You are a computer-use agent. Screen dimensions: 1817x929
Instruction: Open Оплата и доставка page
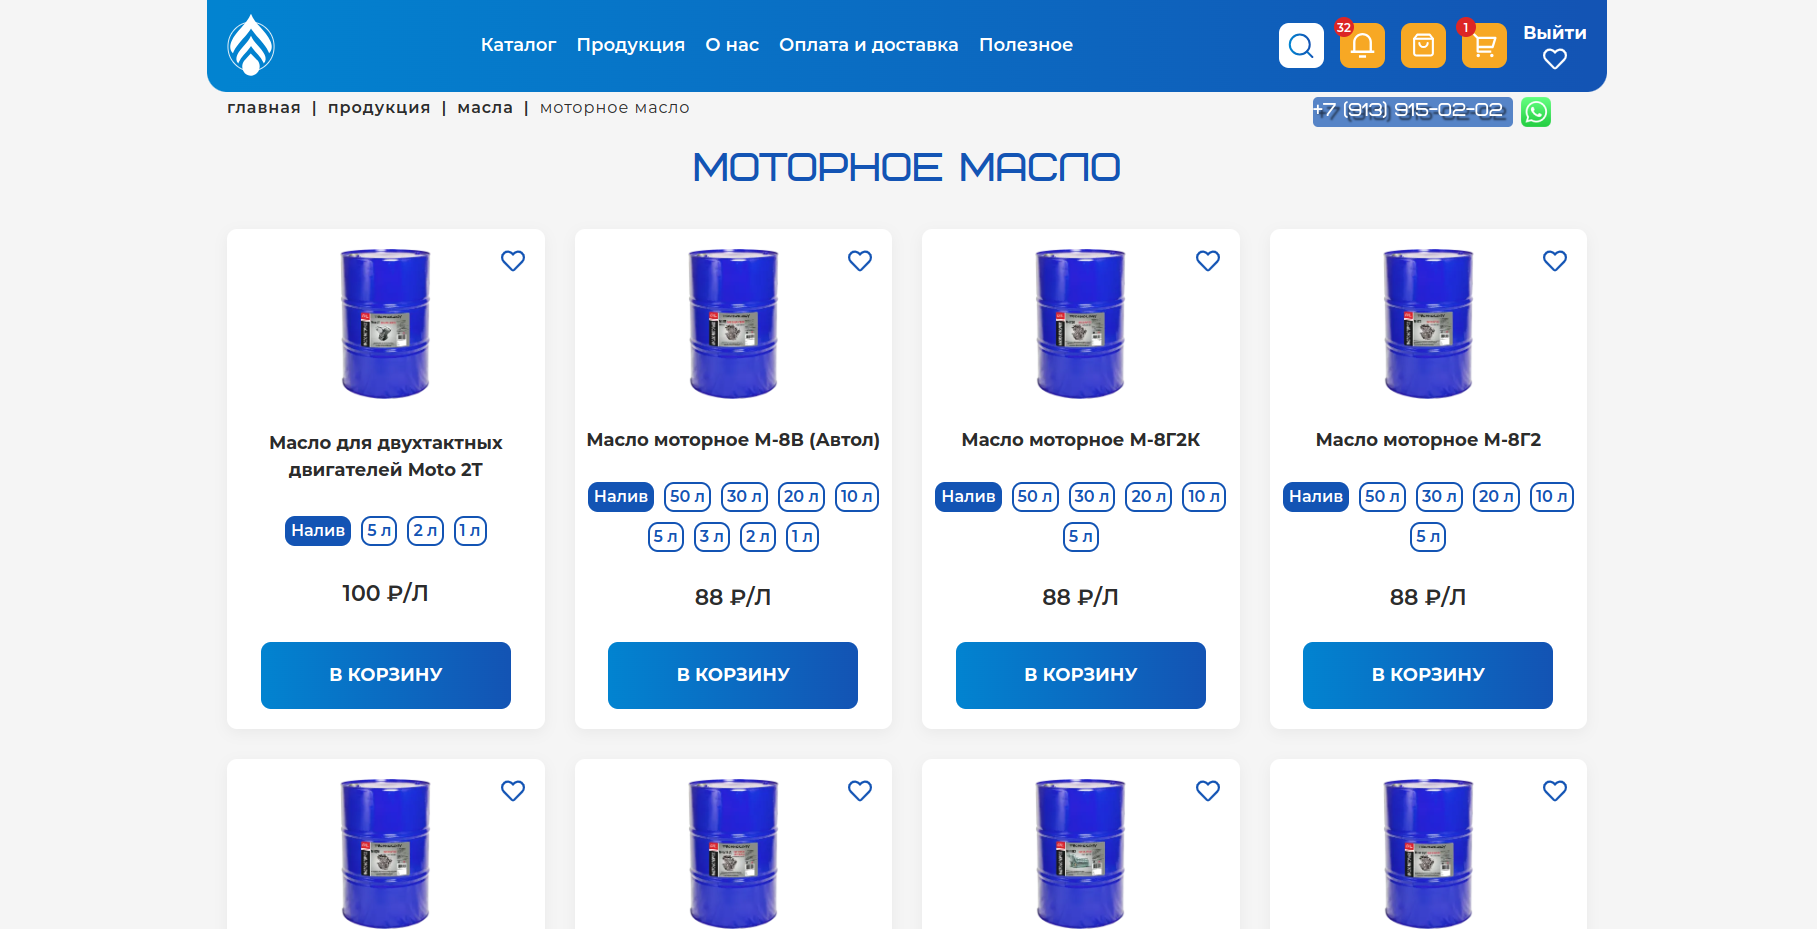[x=869, y=45]
